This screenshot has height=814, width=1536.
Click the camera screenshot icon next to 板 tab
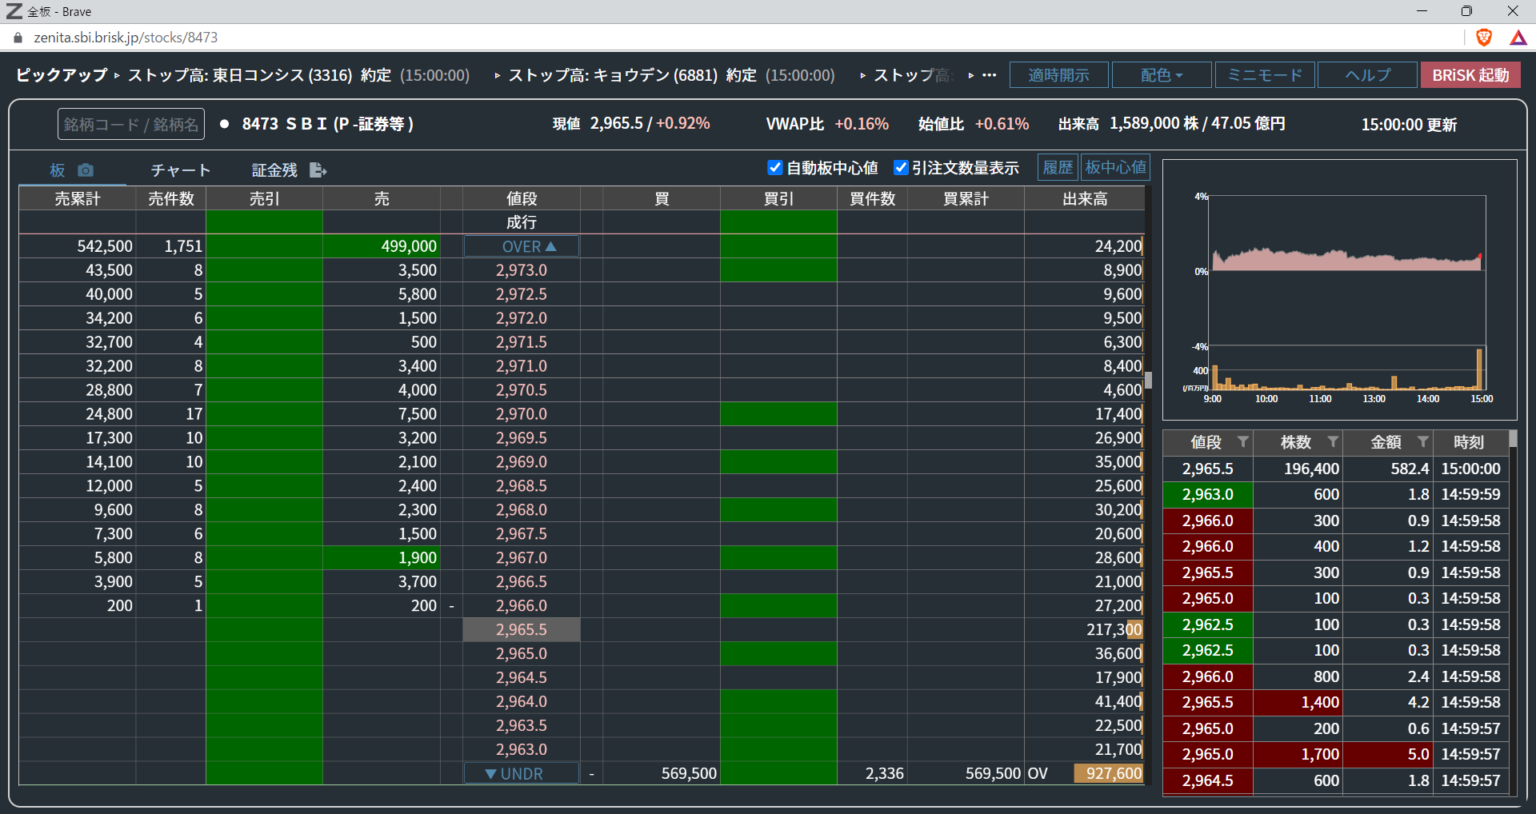[x=86, y=170]
